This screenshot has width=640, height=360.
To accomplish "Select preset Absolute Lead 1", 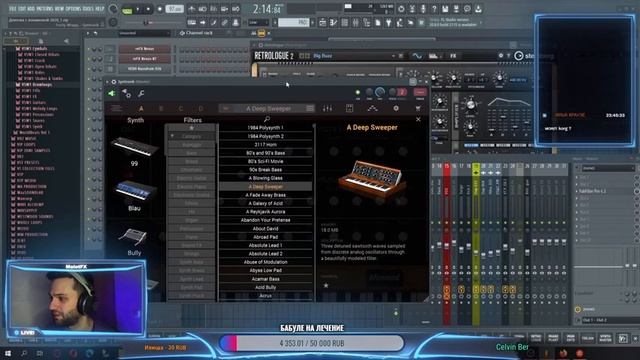I will pos(266,245).
